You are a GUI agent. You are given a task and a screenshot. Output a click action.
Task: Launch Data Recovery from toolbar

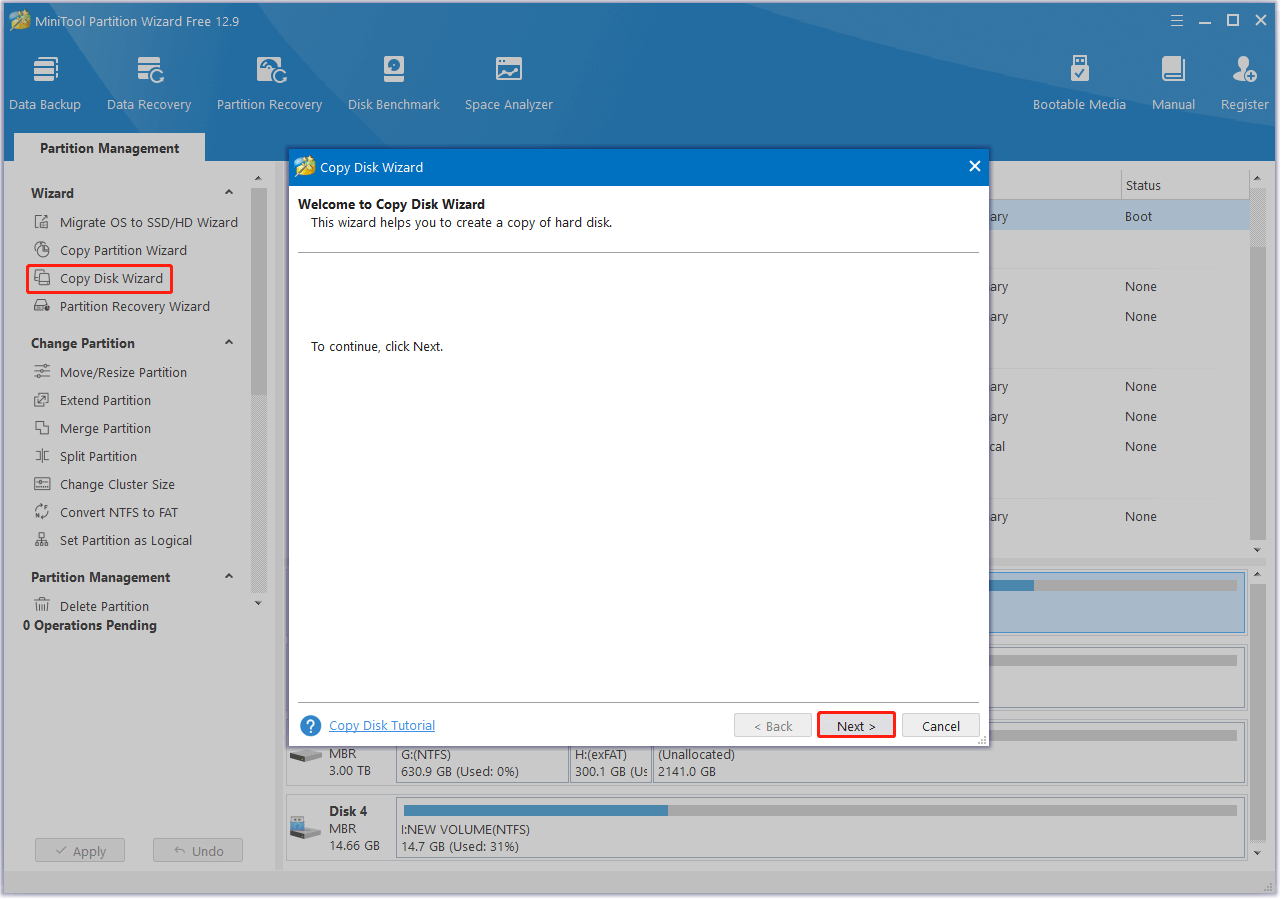pos(149,83)
